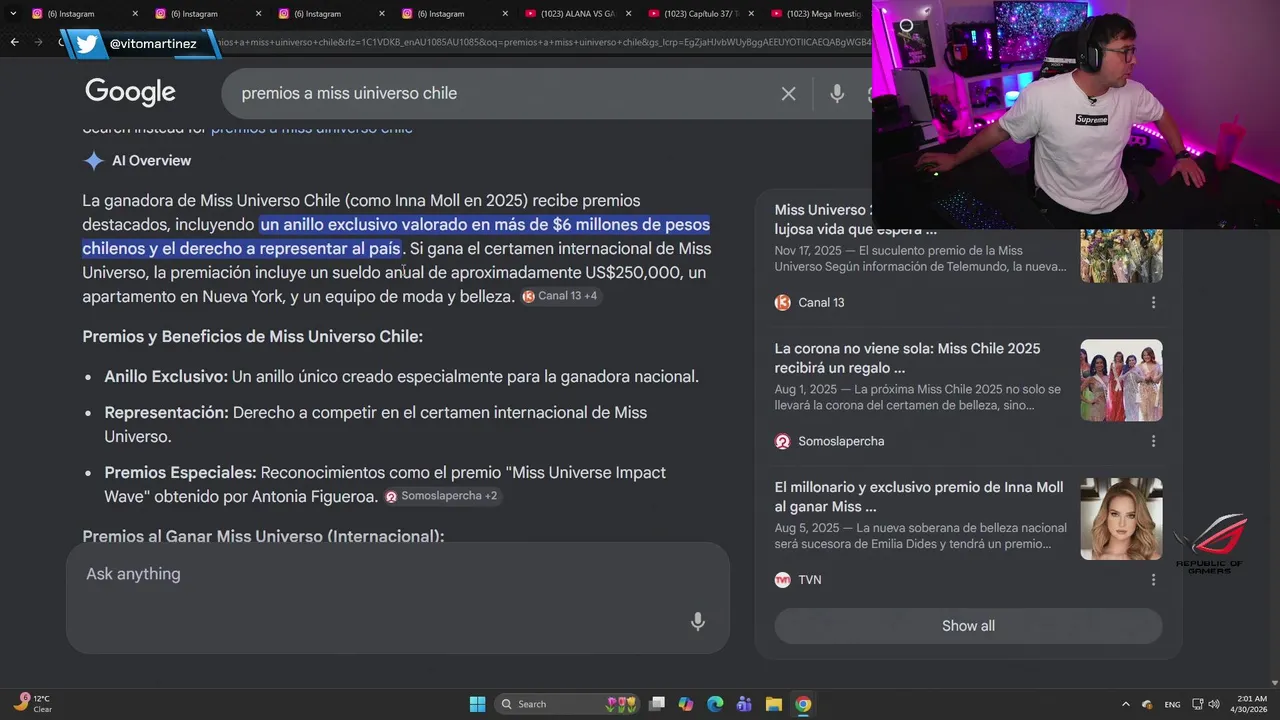Click Show all sources button

968,626
